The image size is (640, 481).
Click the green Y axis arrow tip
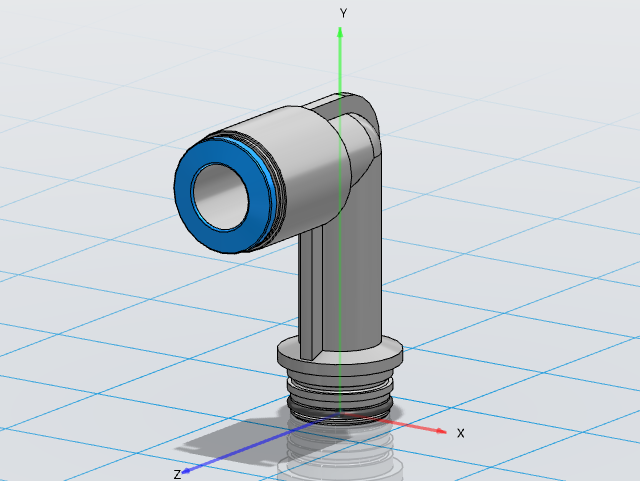[x=340, y=32]
